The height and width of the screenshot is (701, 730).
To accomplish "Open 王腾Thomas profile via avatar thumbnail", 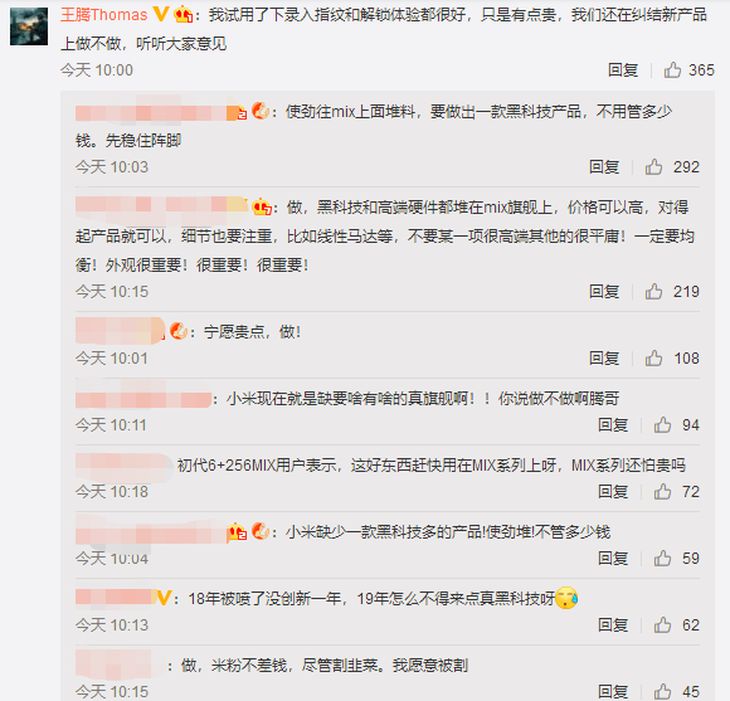I will point(29,26).
